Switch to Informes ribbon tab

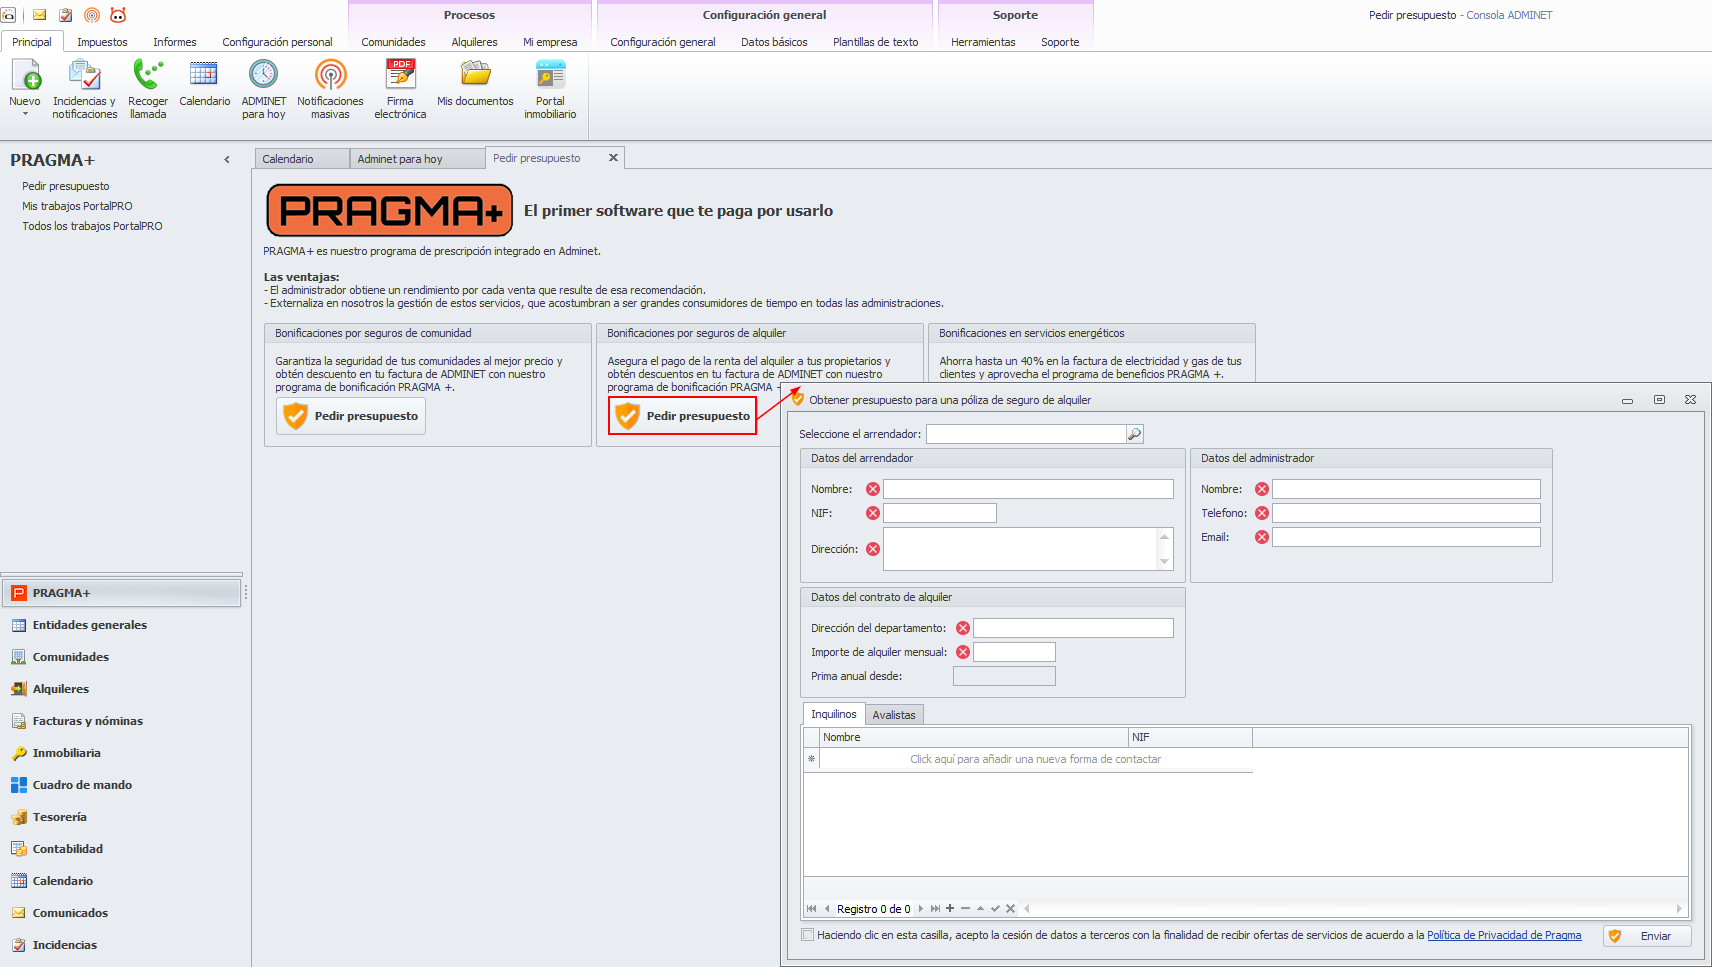(175, 42)
